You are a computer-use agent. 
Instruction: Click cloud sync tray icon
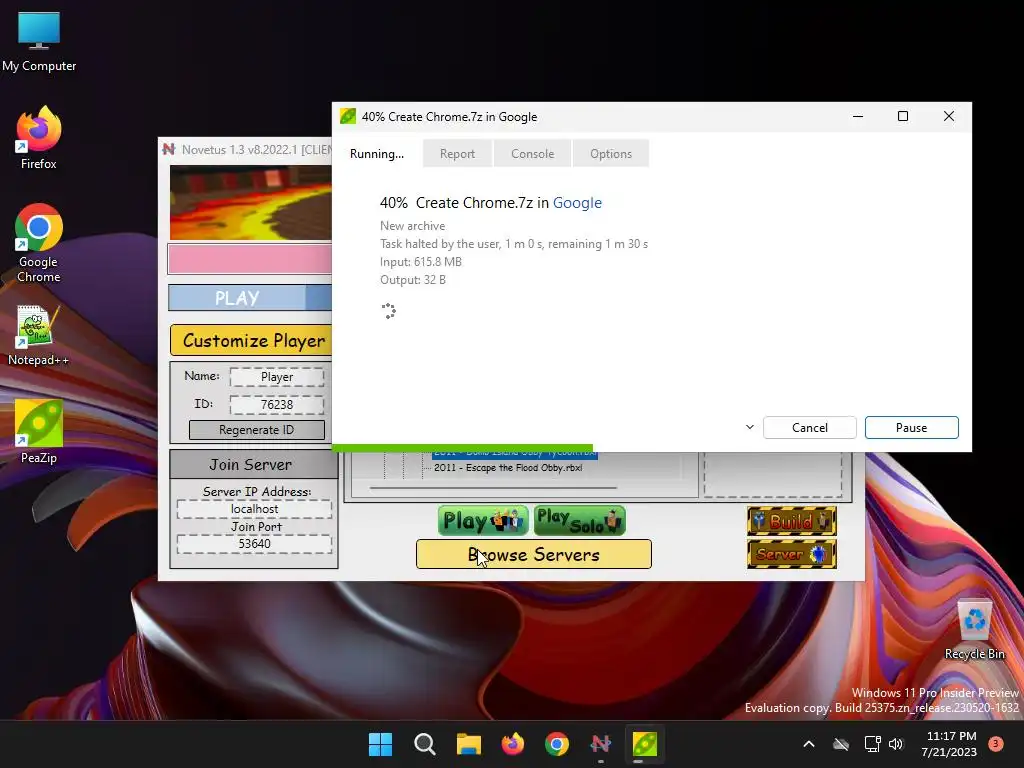tap(841, 744)
